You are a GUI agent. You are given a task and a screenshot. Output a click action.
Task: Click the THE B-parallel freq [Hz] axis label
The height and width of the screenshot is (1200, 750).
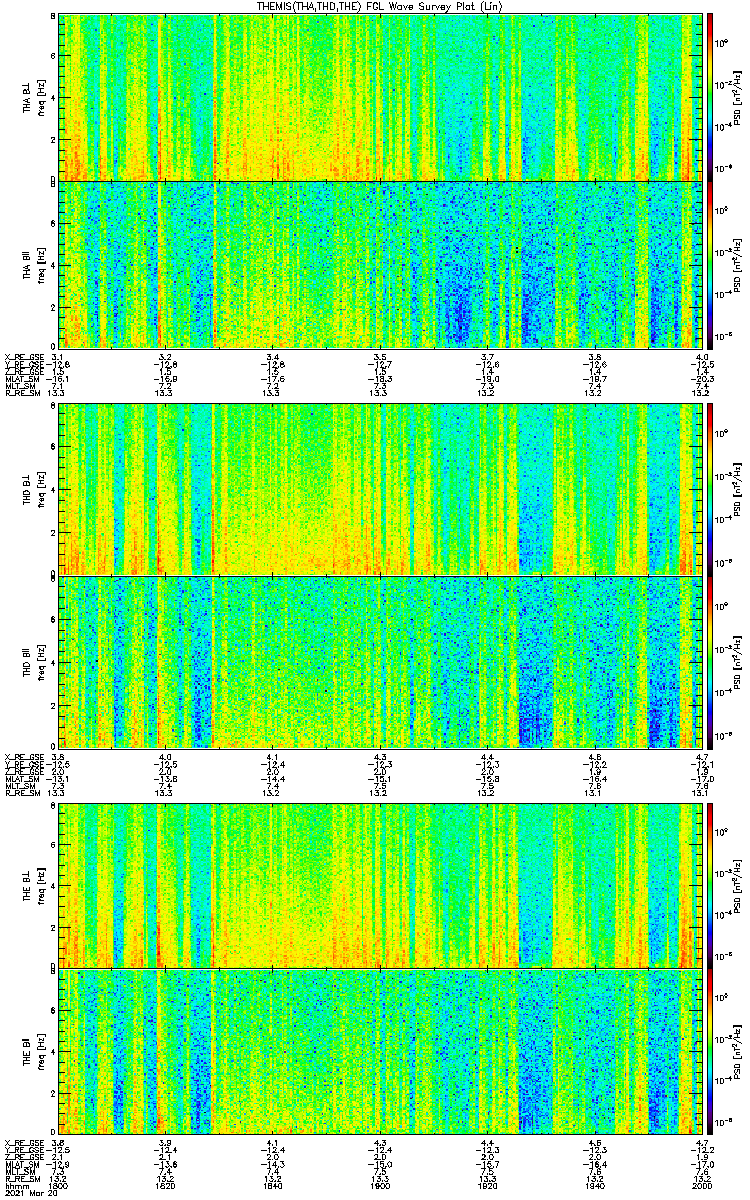[41, 1052]
